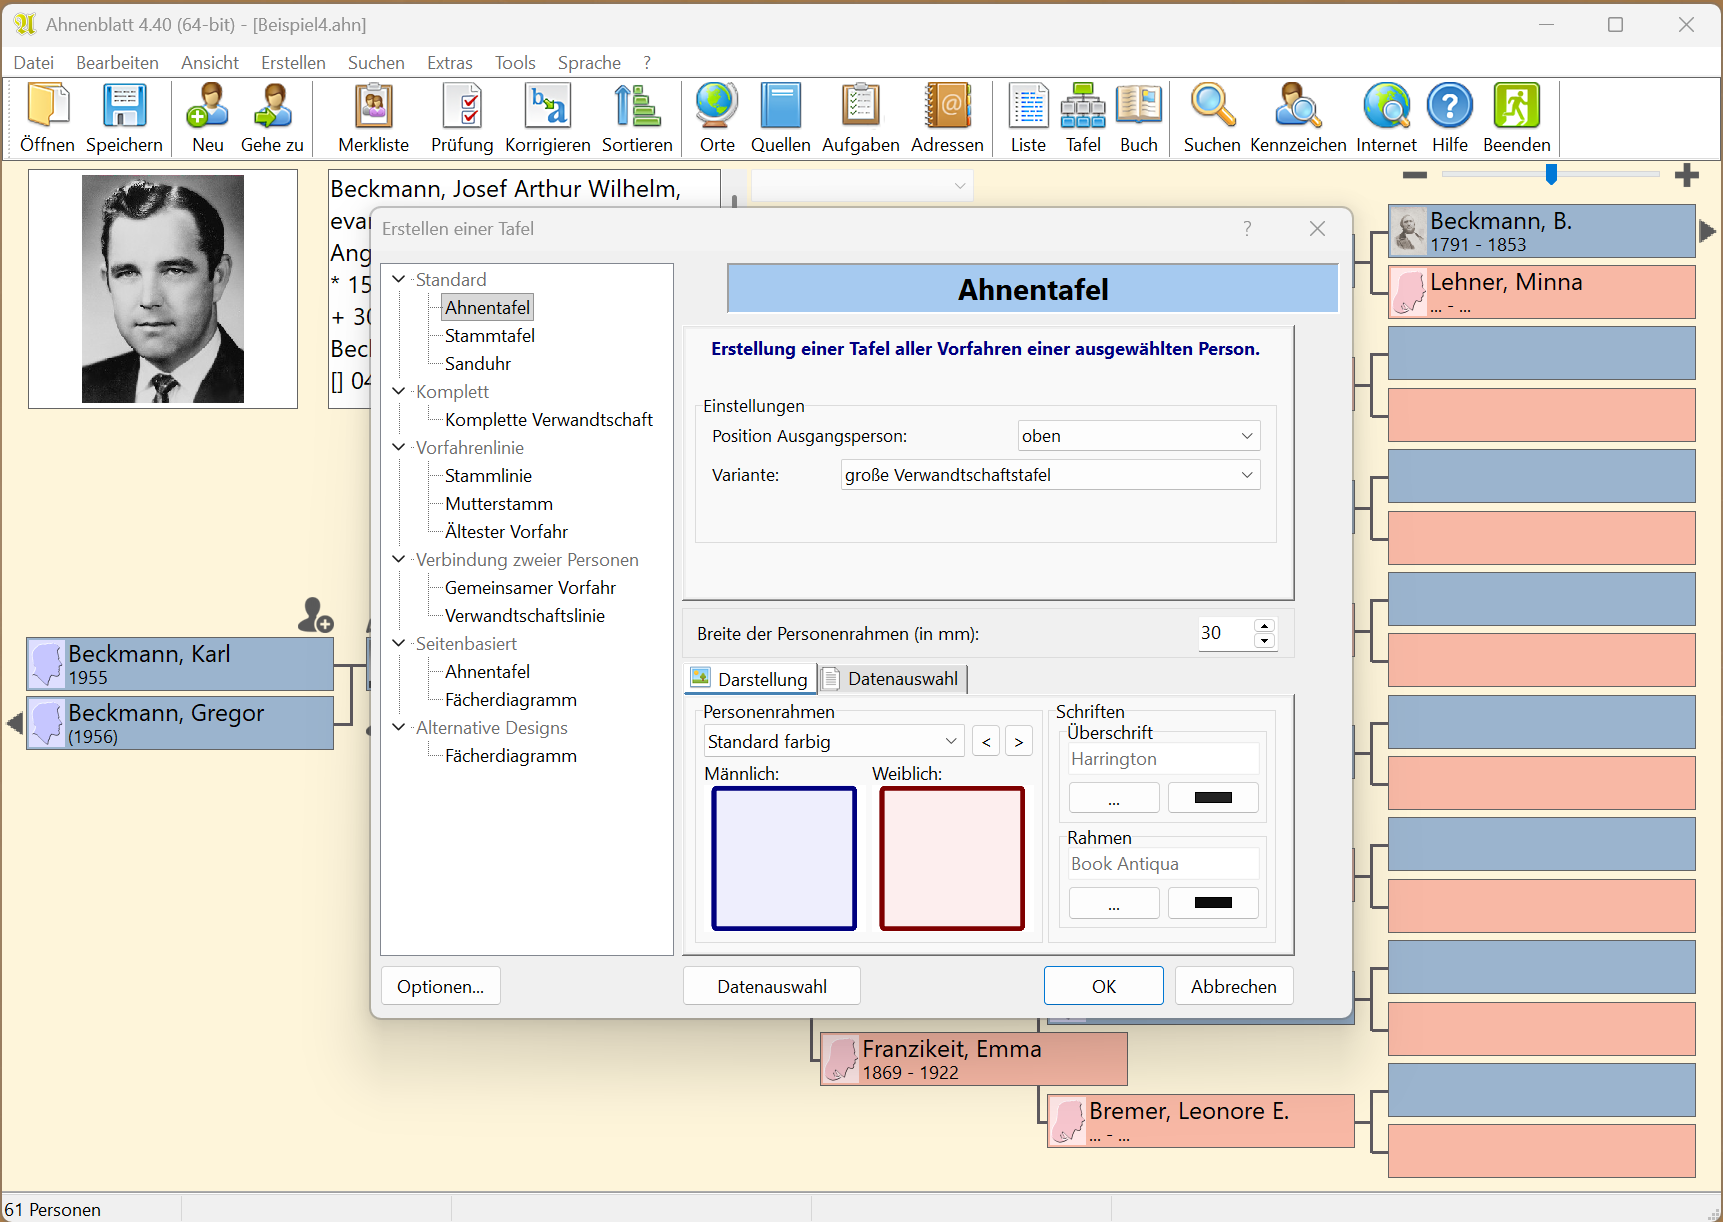Open the Position Ausgangsperson dropdown

point(1138,436)
